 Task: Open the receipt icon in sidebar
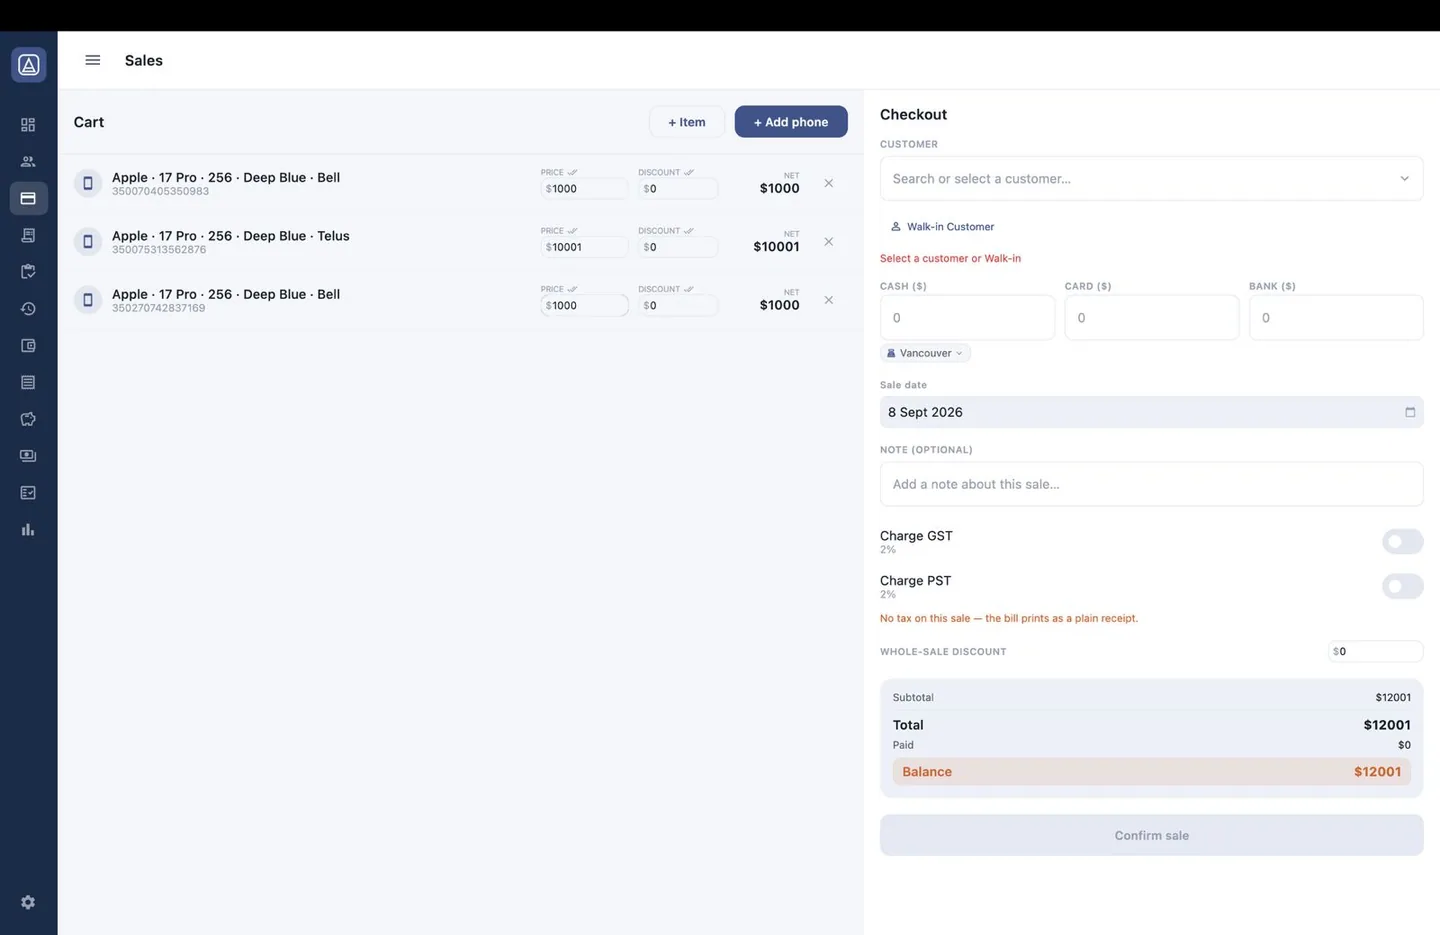28,235
